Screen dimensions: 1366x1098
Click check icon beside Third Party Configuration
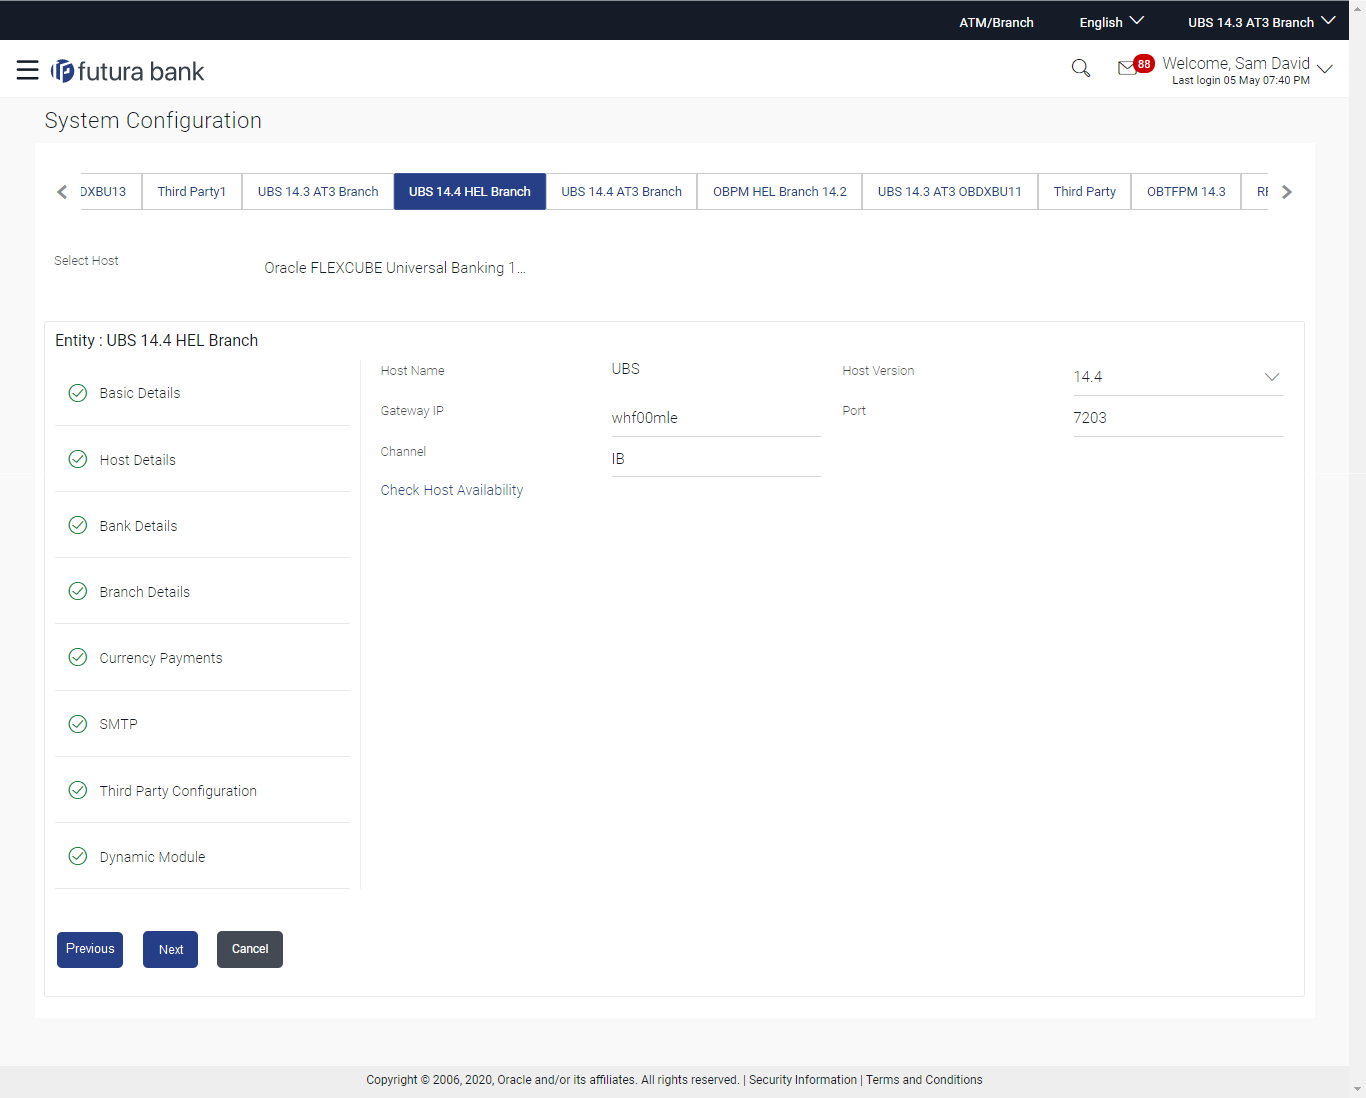(77, 790)
